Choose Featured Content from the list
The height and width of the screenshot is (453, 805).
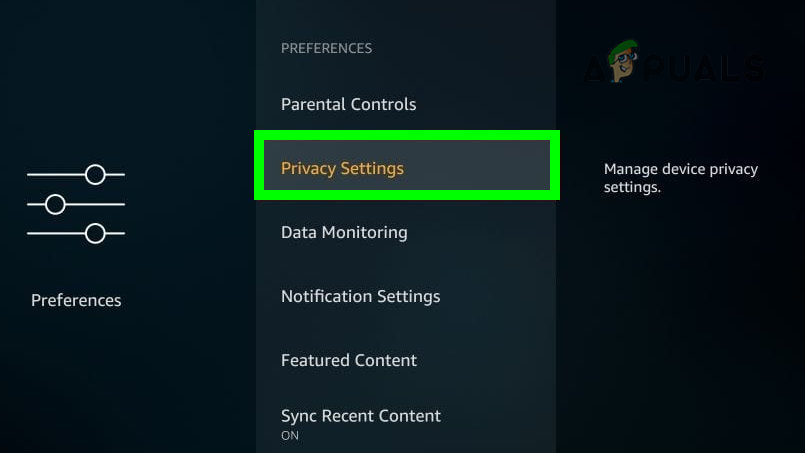[x=349, y=360]
